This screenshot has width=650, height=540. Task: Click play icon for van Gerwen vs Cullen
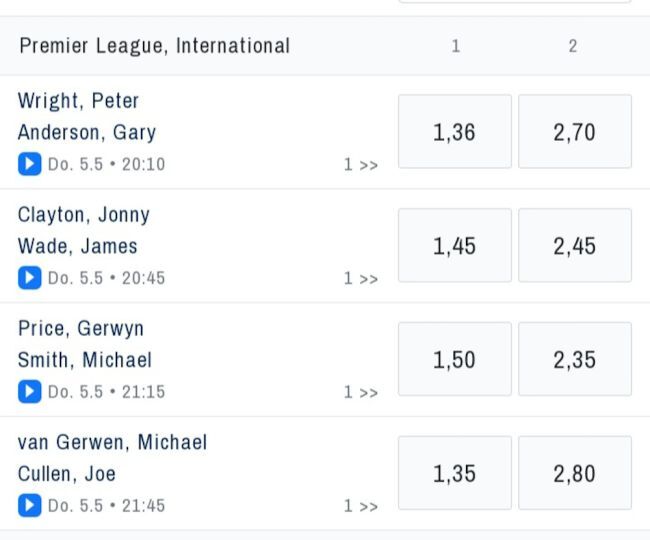[x=29, y=506]
